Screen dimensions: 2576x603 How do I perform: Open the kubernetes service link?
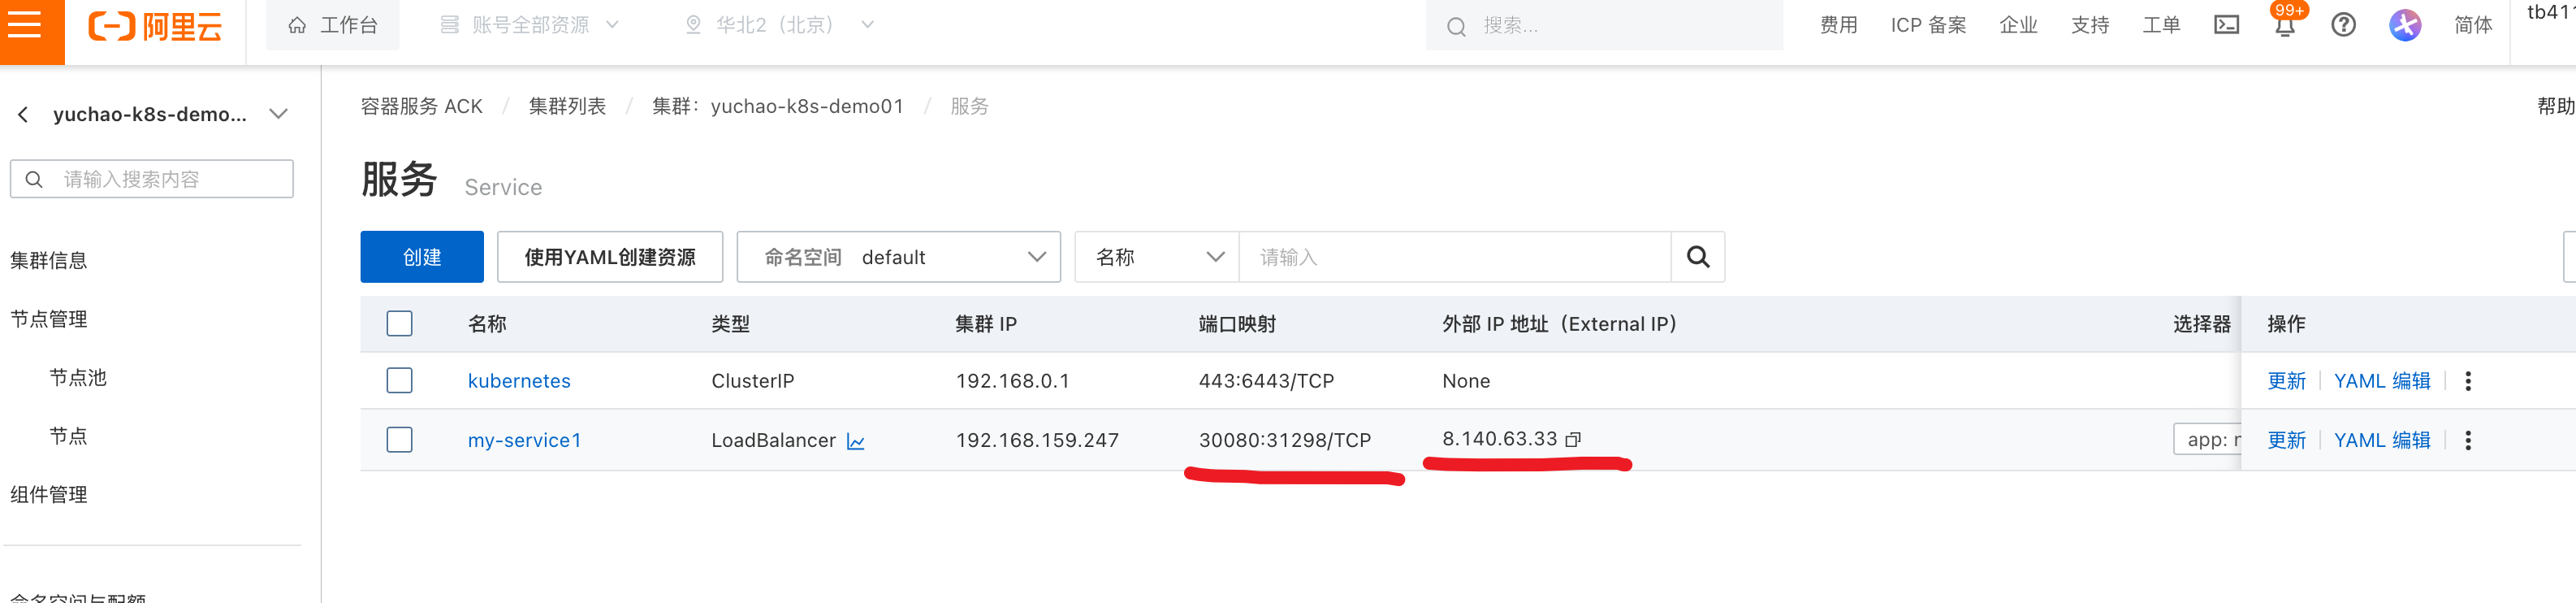coord(519,381)
